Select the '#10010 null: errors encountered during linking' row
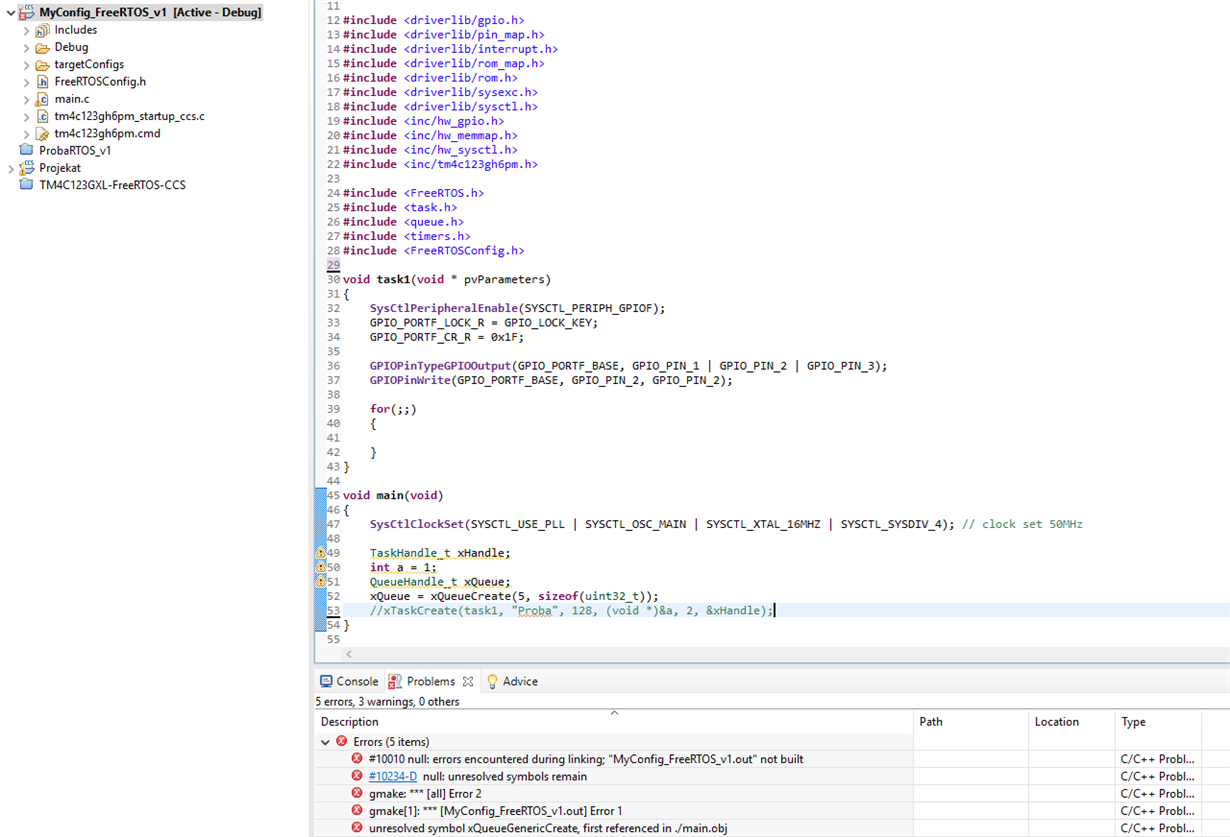1230x837 pixels. [x=772, y=759]
